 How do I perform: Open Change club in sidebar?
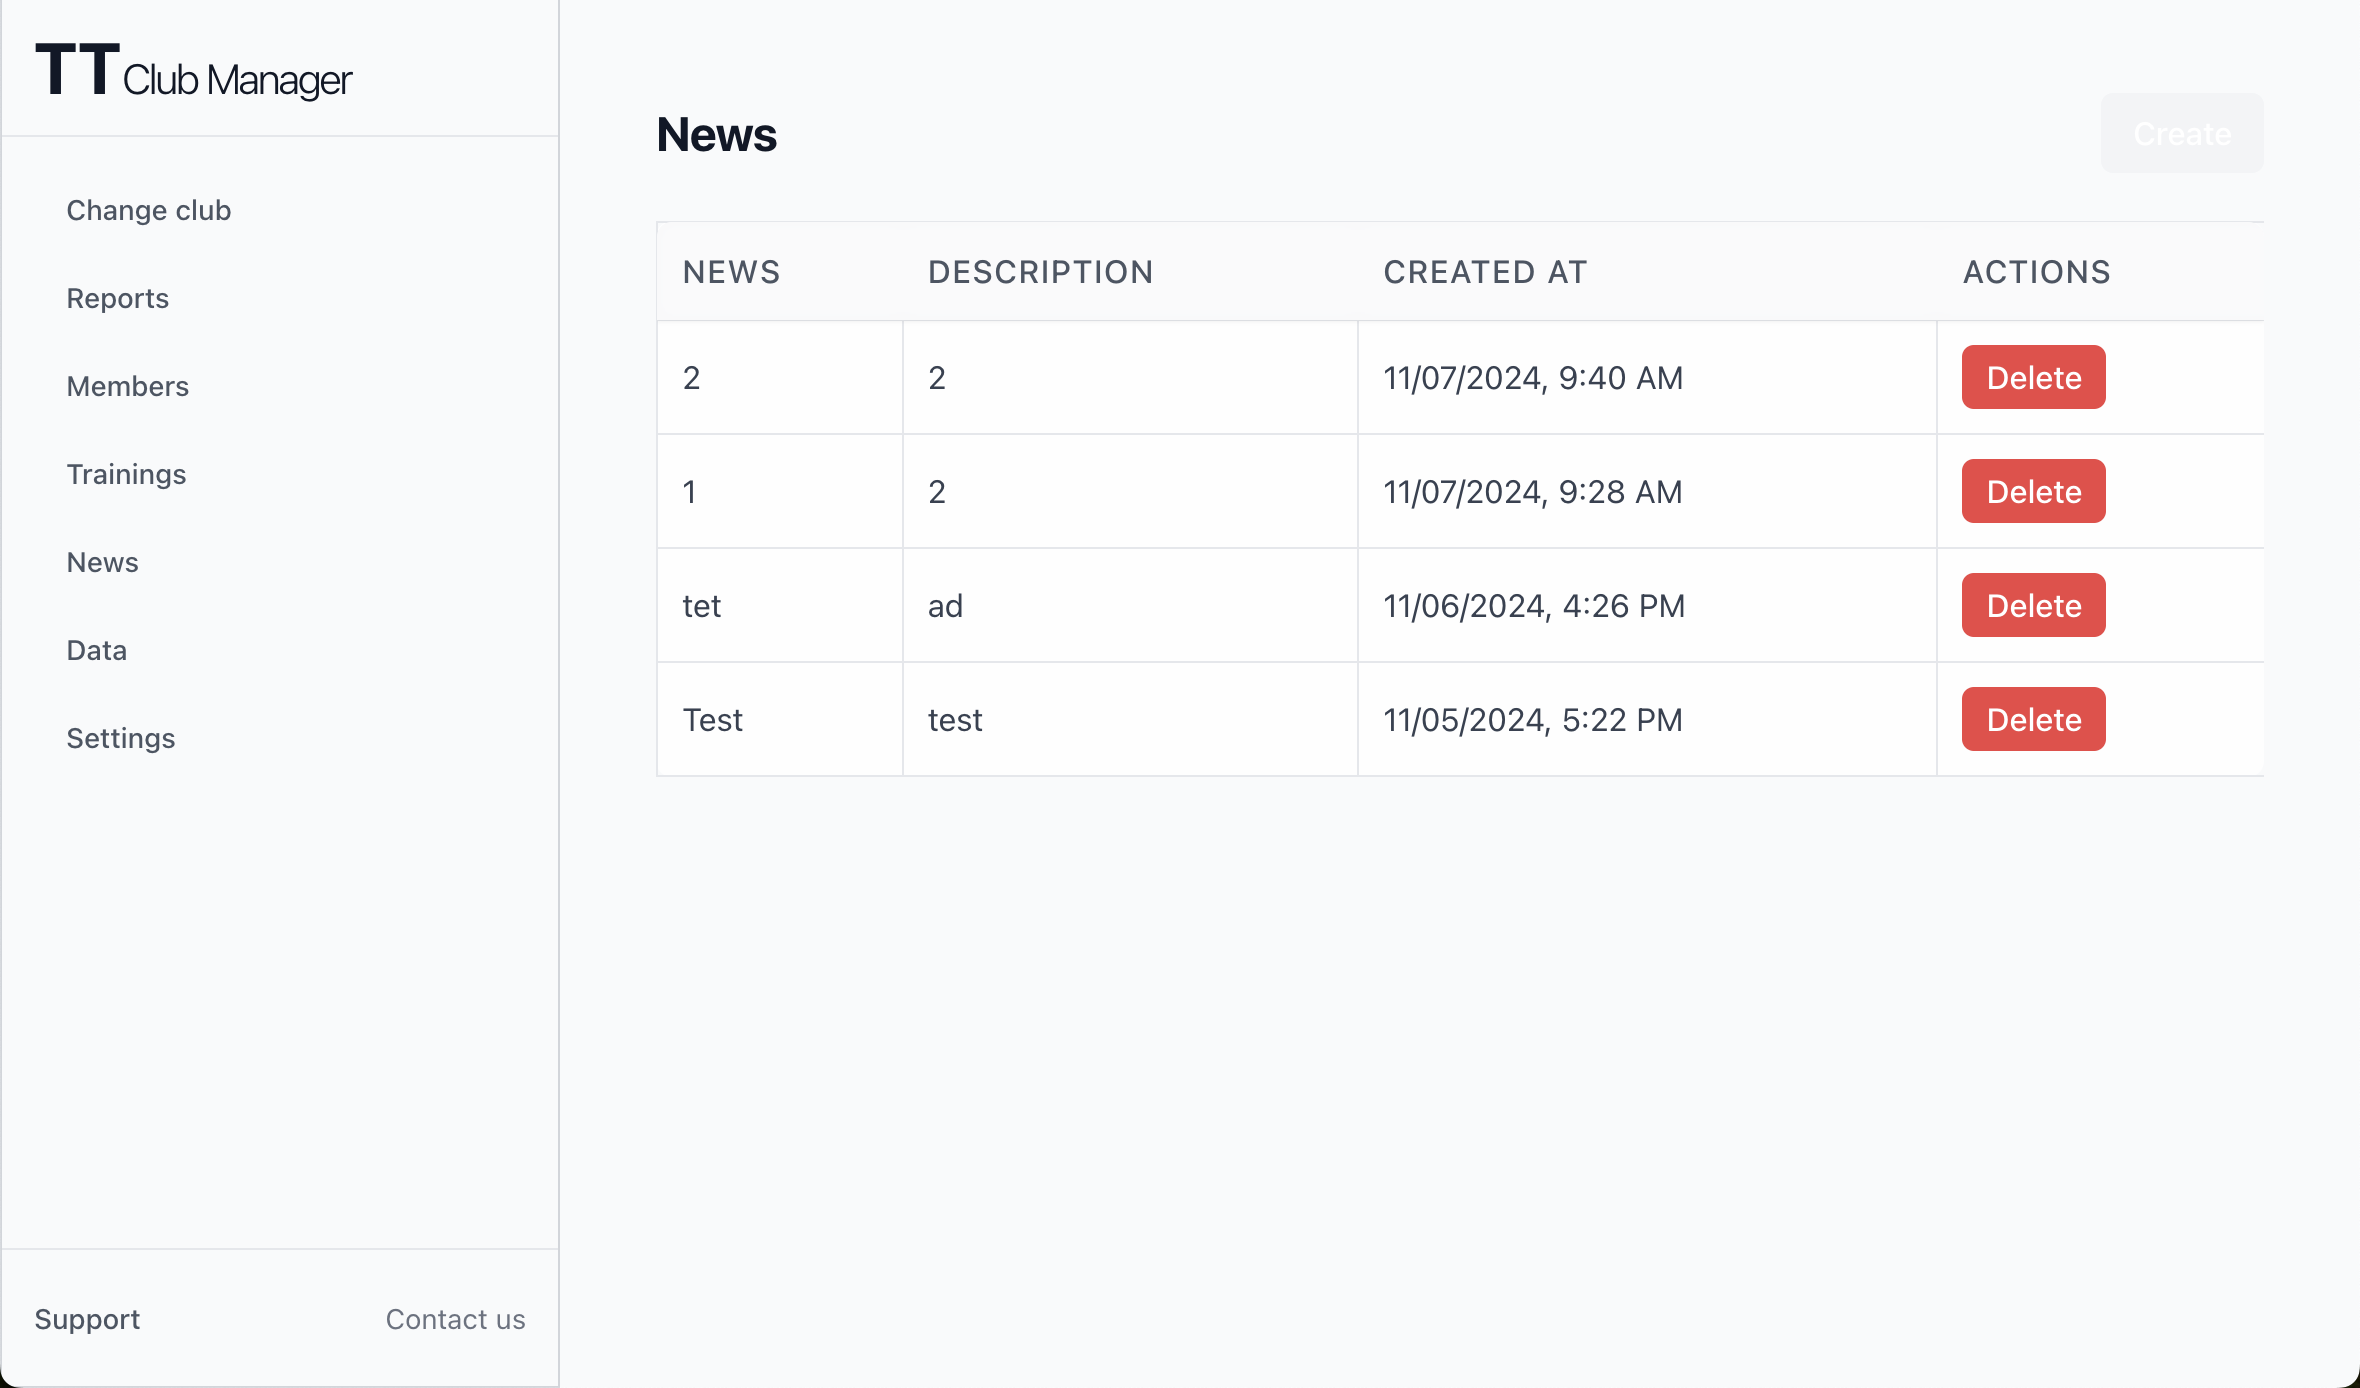[x=149, y=211]
